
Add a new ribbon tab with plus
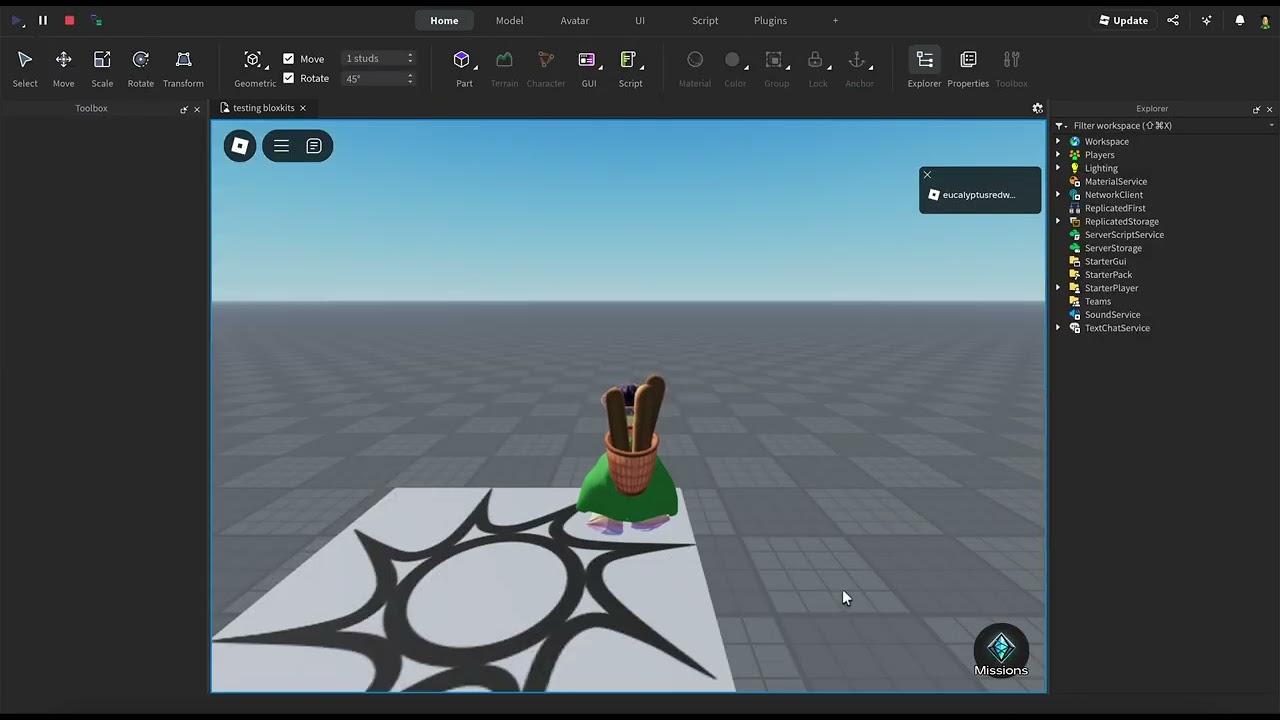point(835,20)
